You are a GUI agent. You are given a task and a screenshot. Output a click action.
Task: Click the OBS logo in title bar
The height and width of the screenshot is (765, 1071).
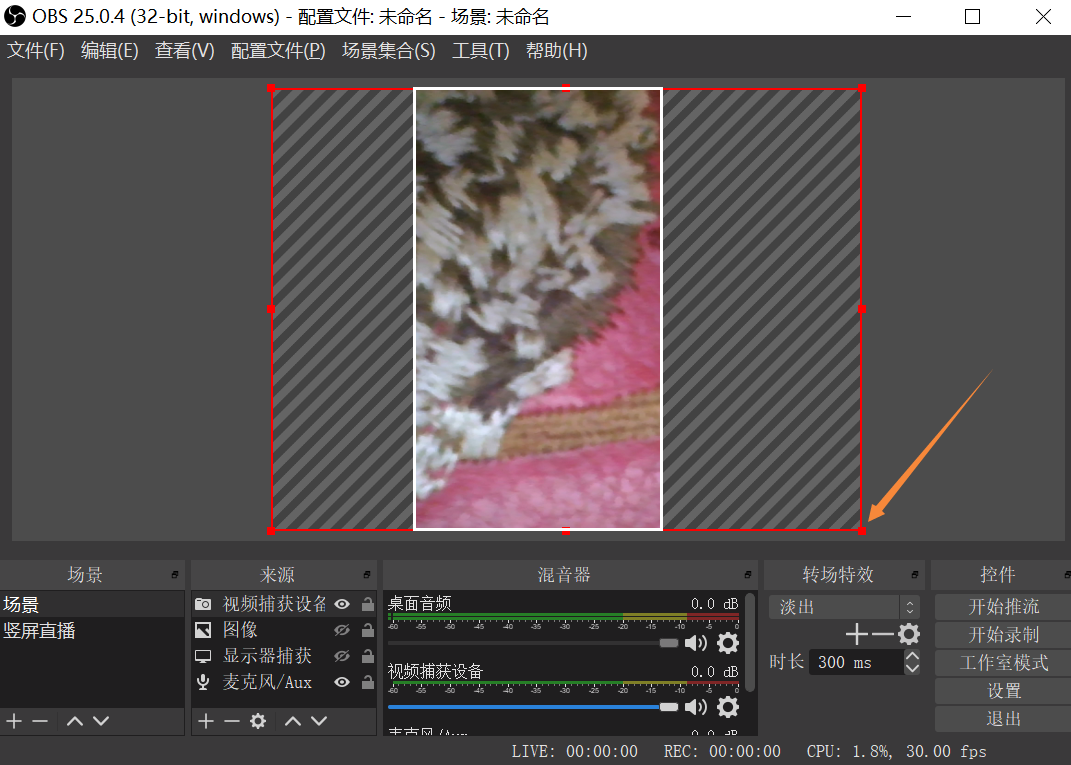coord(14,16)
